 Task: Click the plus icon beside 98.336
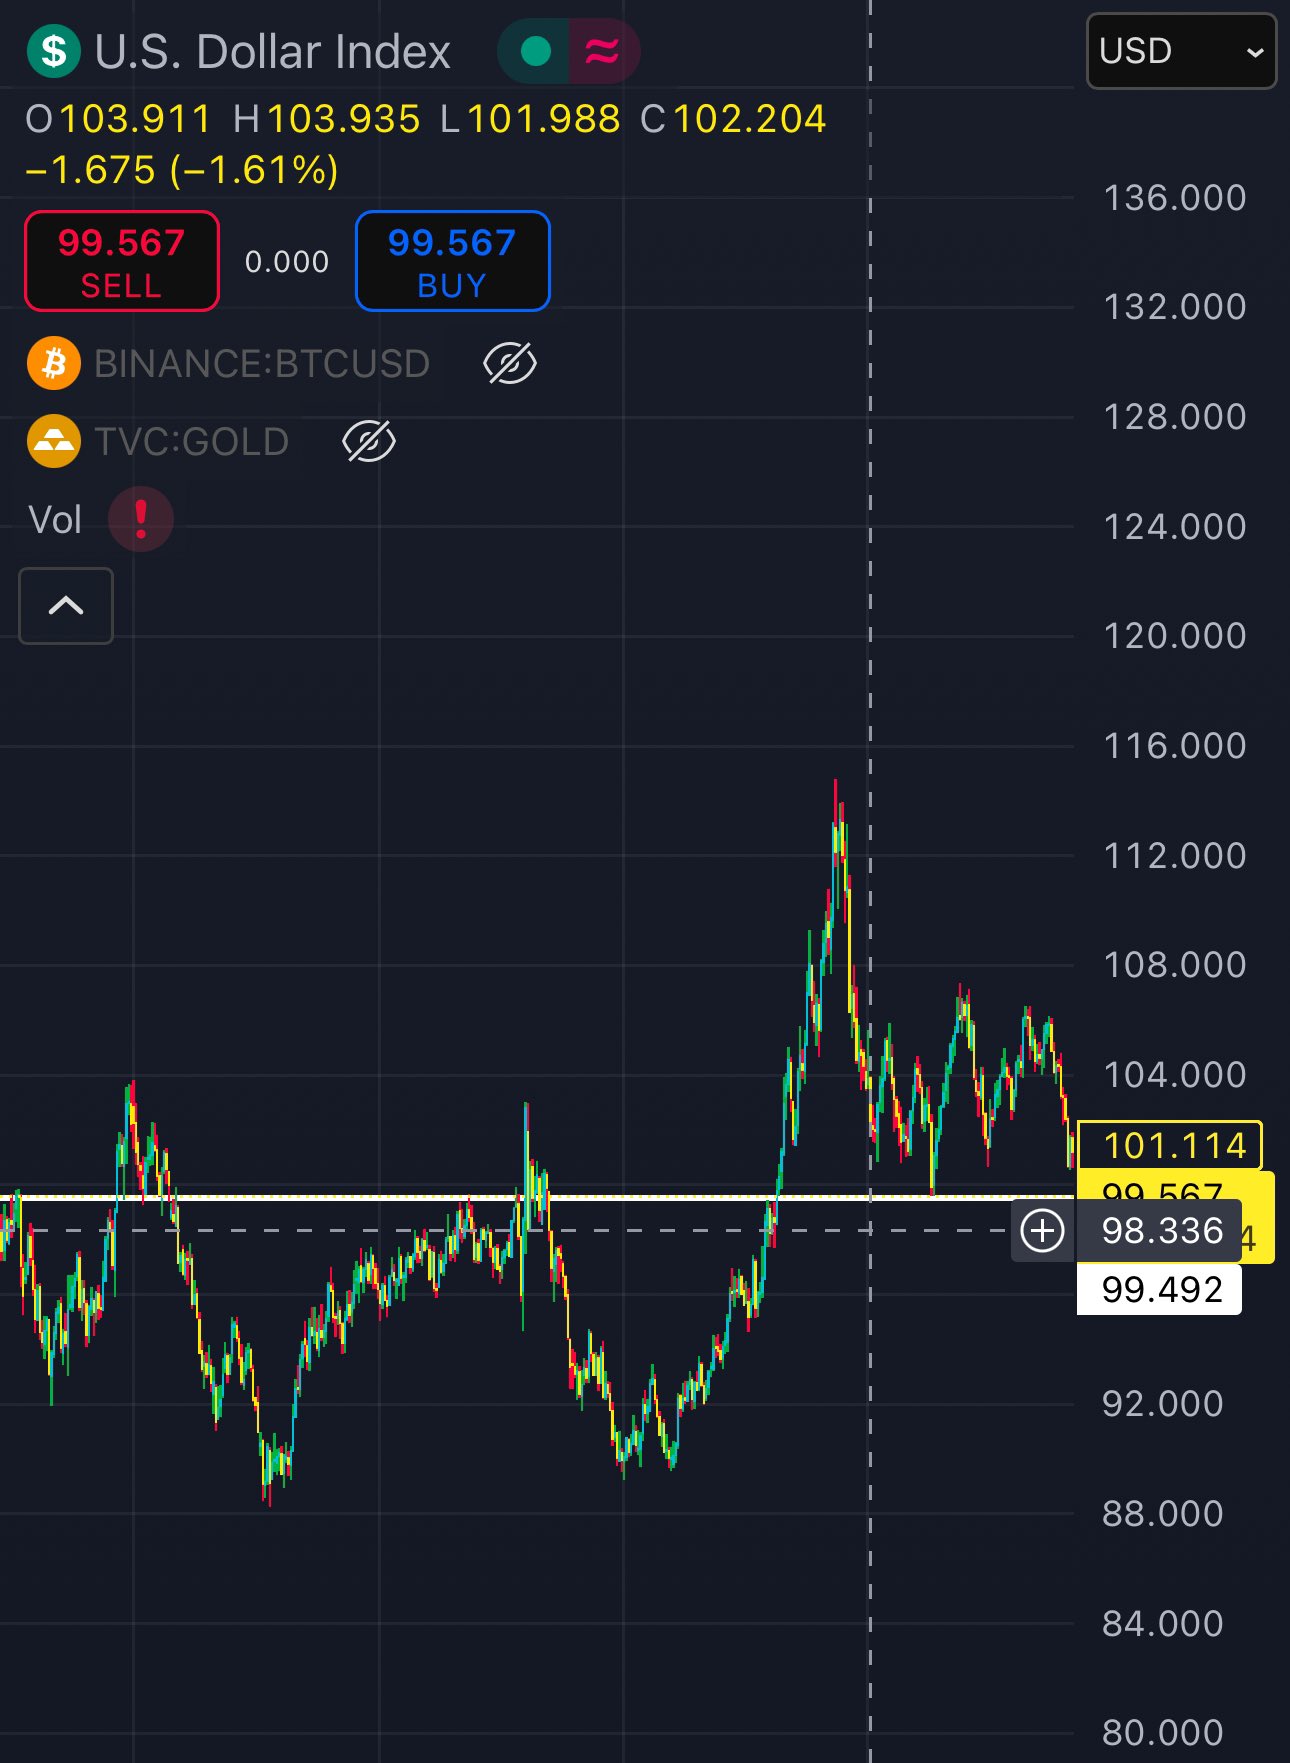coord(1042,1231)
